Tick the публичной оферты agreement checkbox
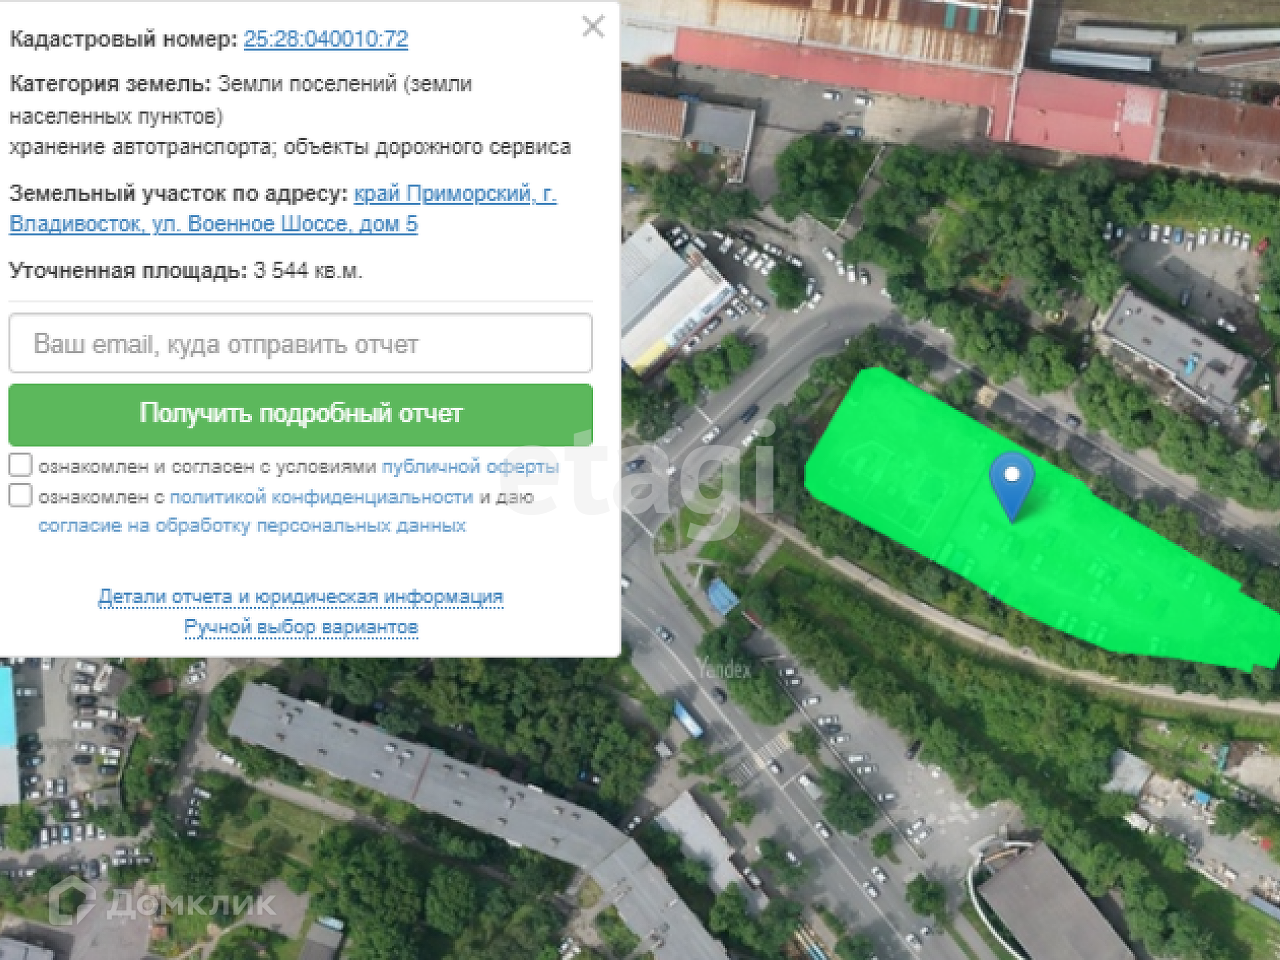 (x=21, y=465)
